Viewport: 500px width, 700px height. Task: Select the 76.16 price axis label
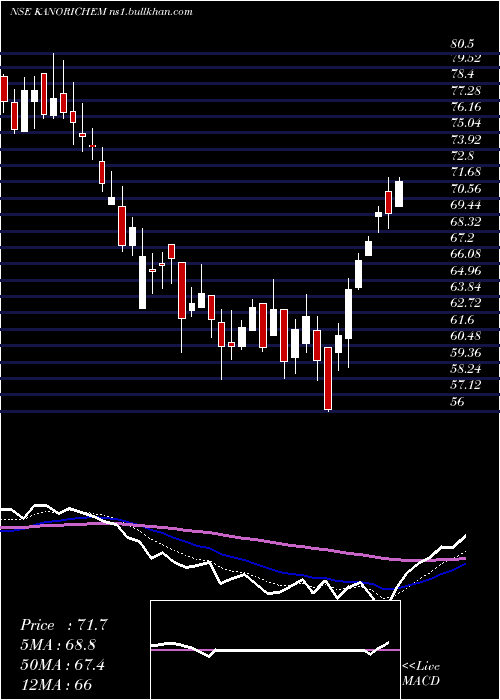point(466,107)
